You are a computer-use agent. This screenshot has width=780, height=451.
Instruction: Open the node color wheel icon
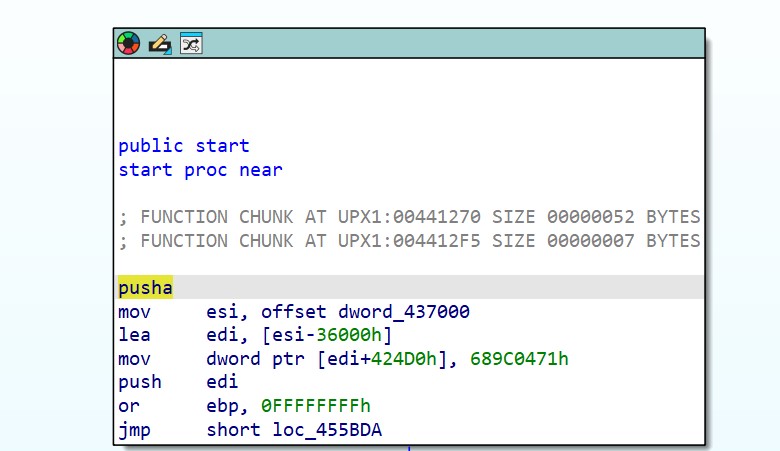click(x=128, y=43)
